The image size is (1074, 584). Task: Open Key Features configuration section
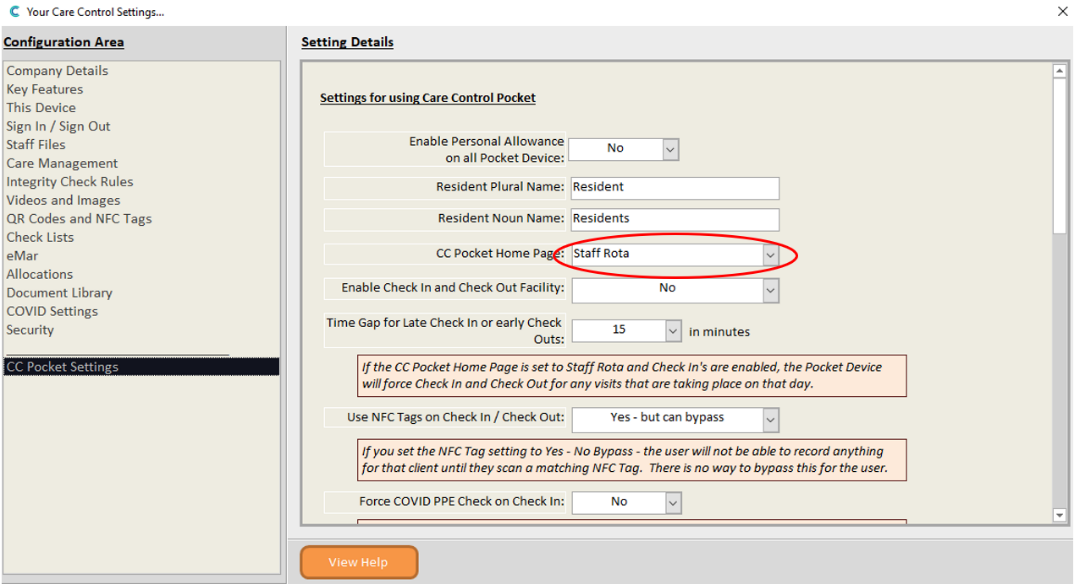coord(45,89)
